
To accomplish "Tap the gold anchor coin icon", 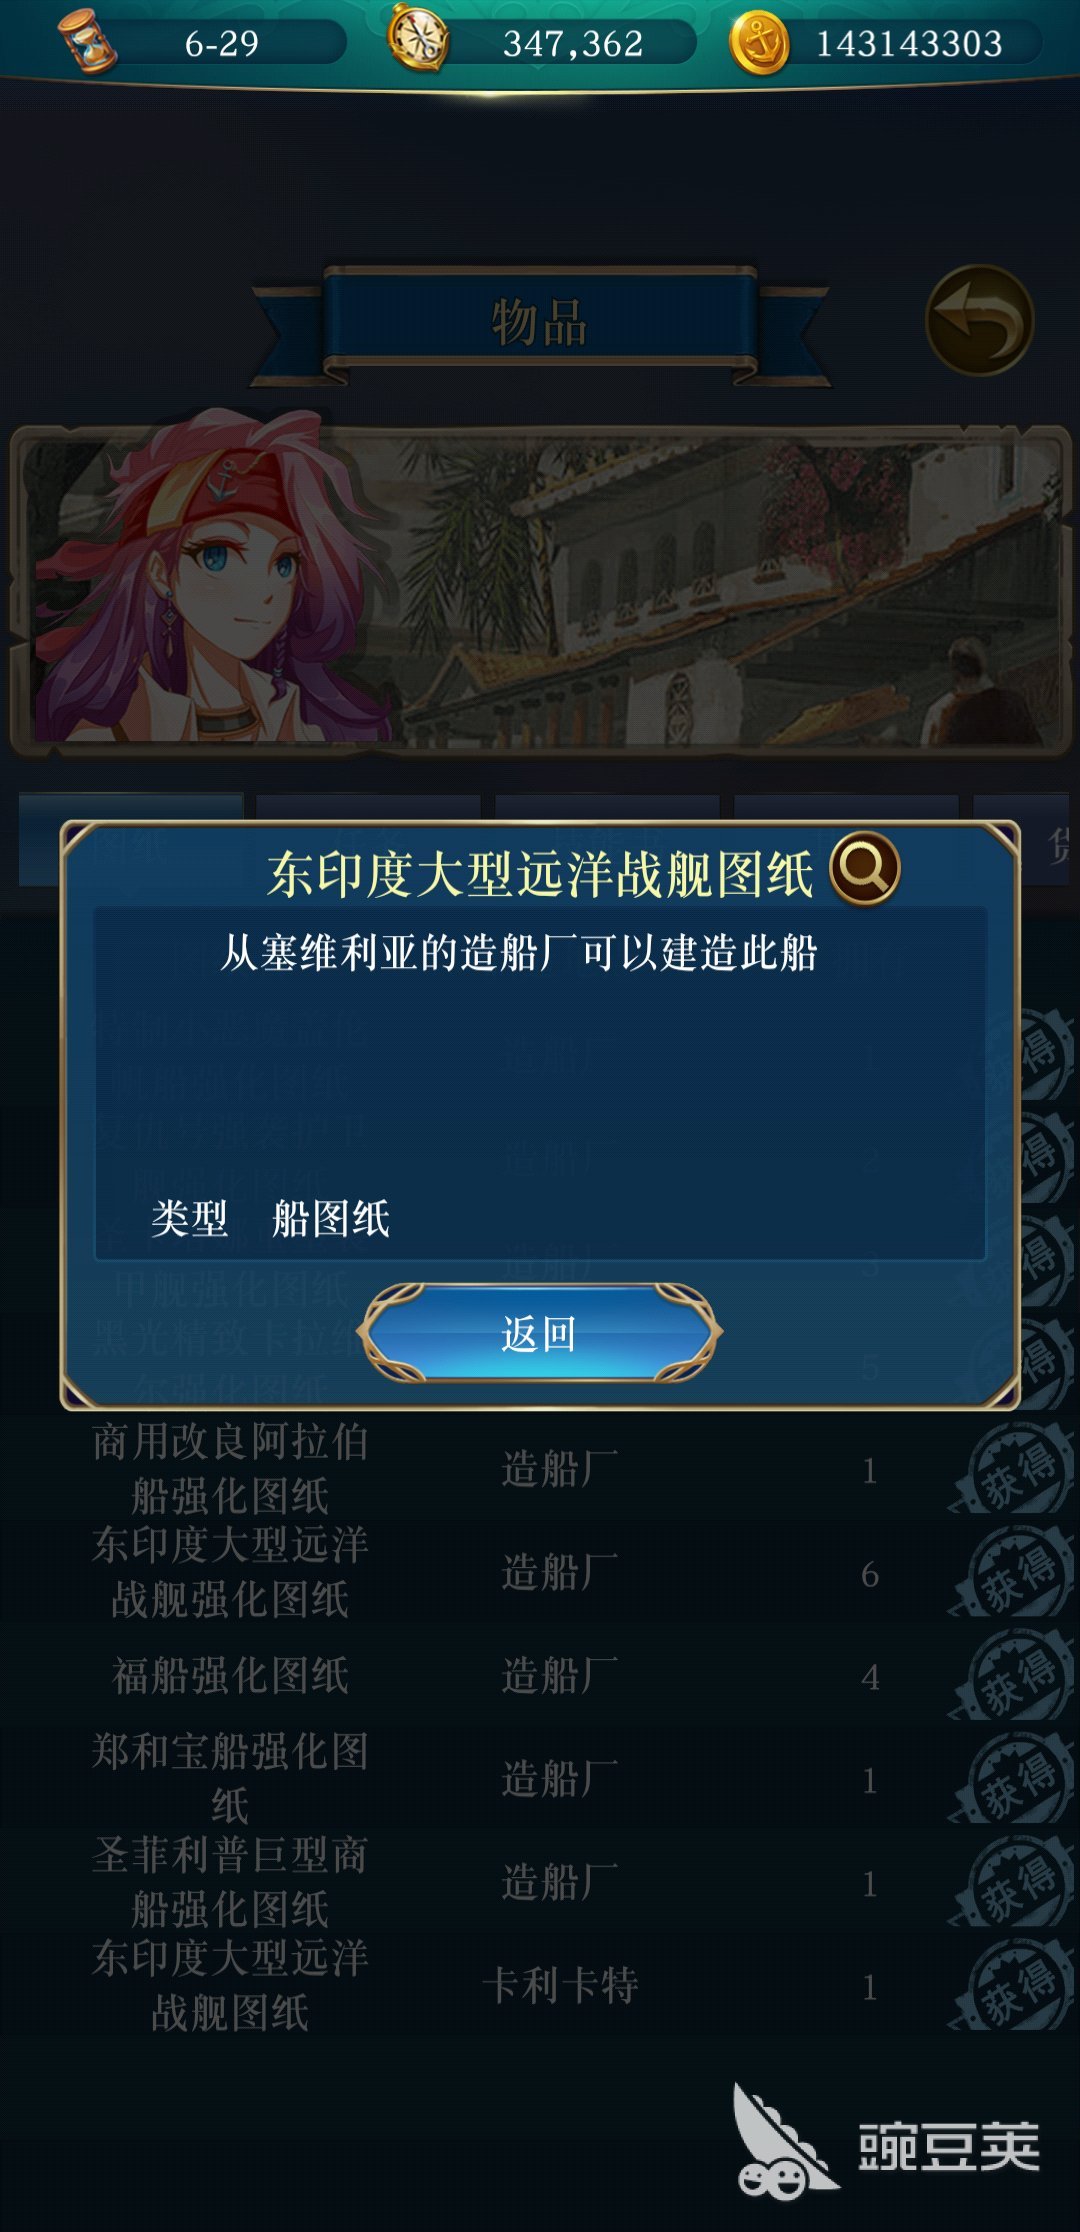I will point(760,43).
